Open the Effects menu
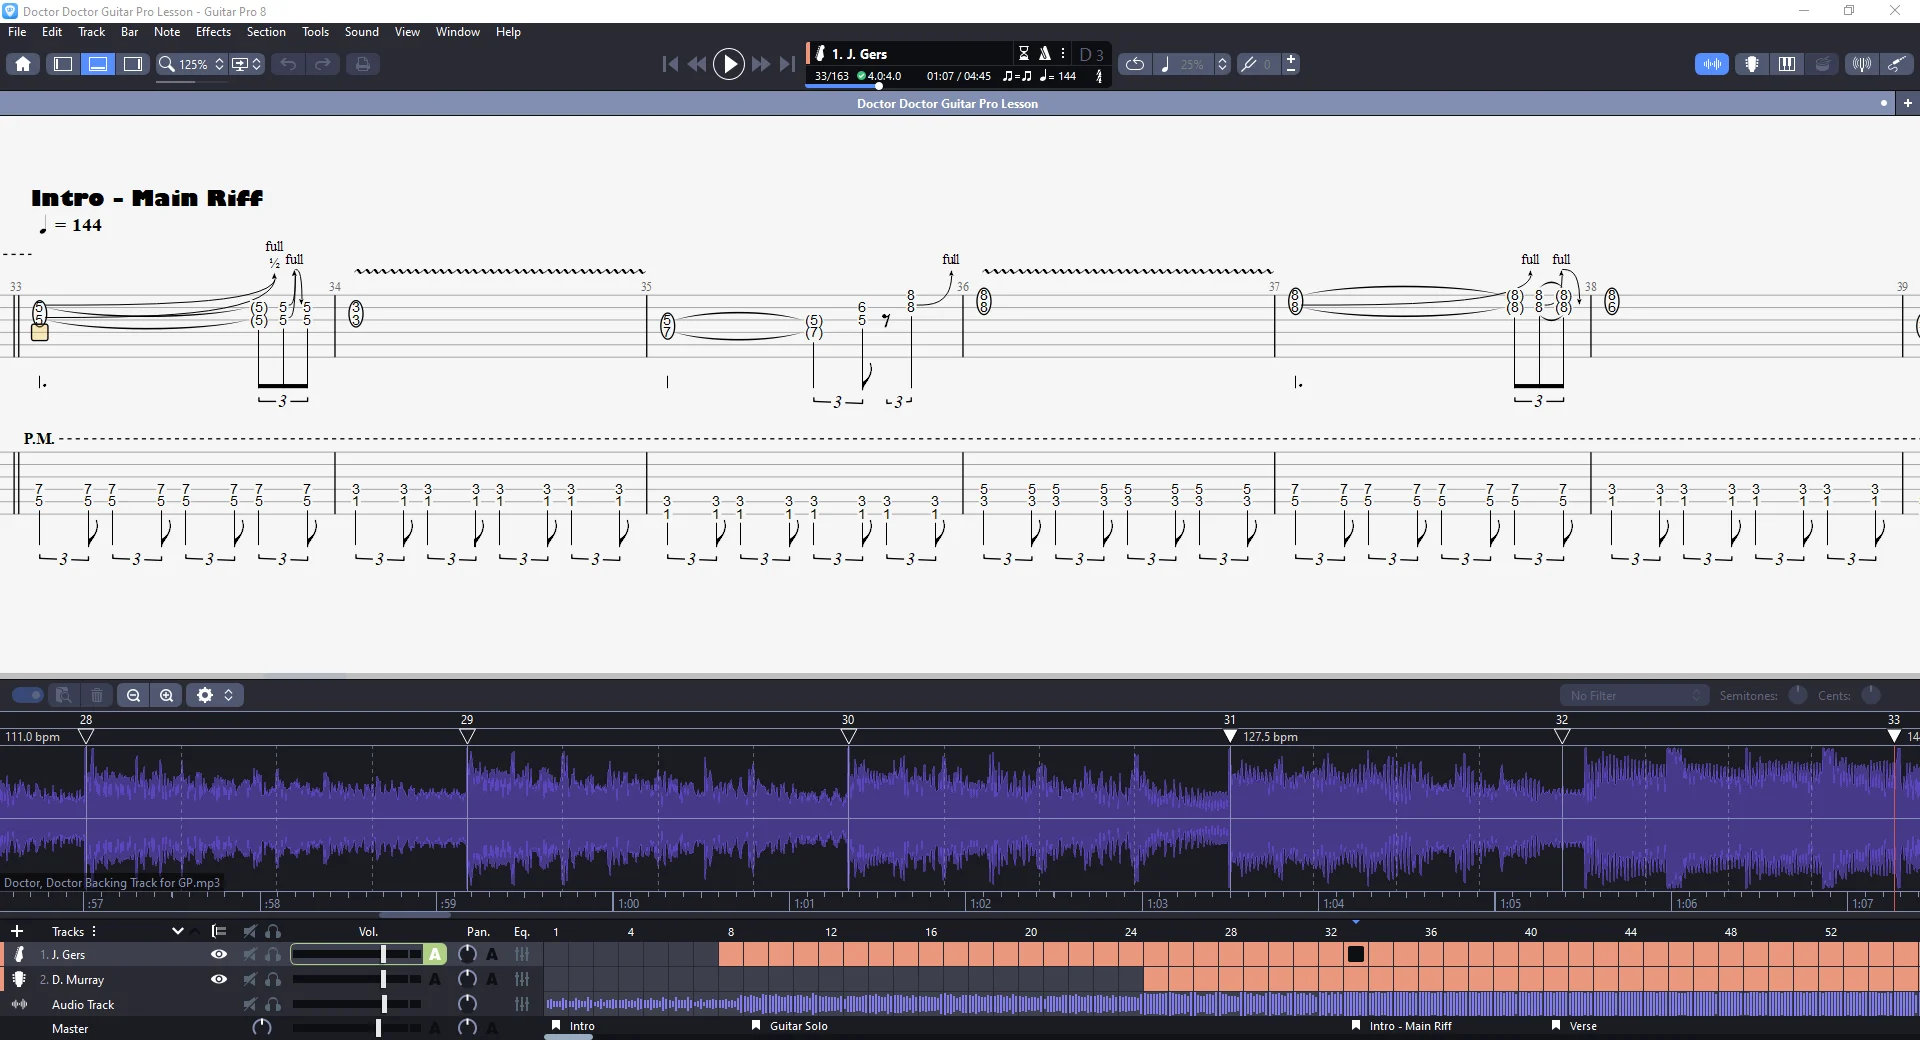This screenshot has height=1040, width=1920. 213,32
